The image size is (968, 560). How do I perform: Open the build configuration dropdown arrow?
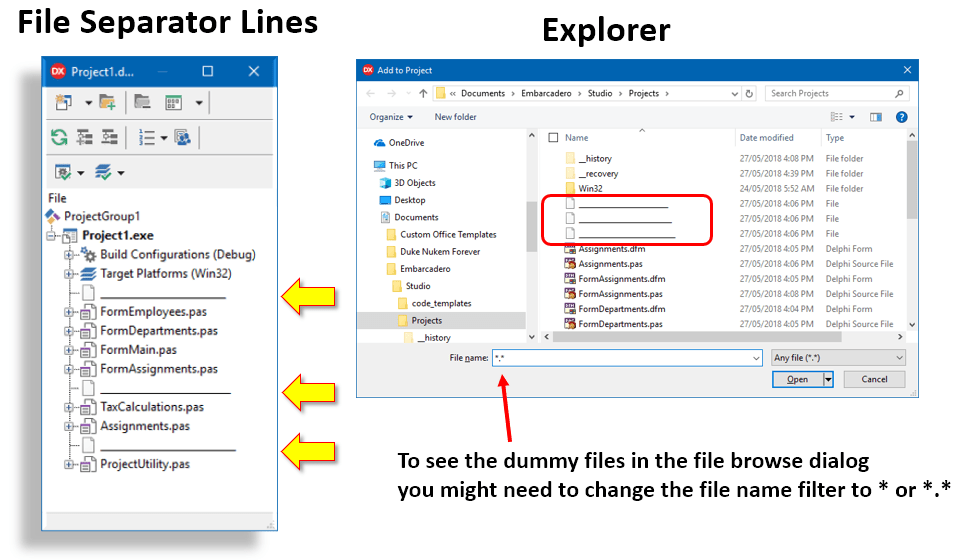point(80,173)
